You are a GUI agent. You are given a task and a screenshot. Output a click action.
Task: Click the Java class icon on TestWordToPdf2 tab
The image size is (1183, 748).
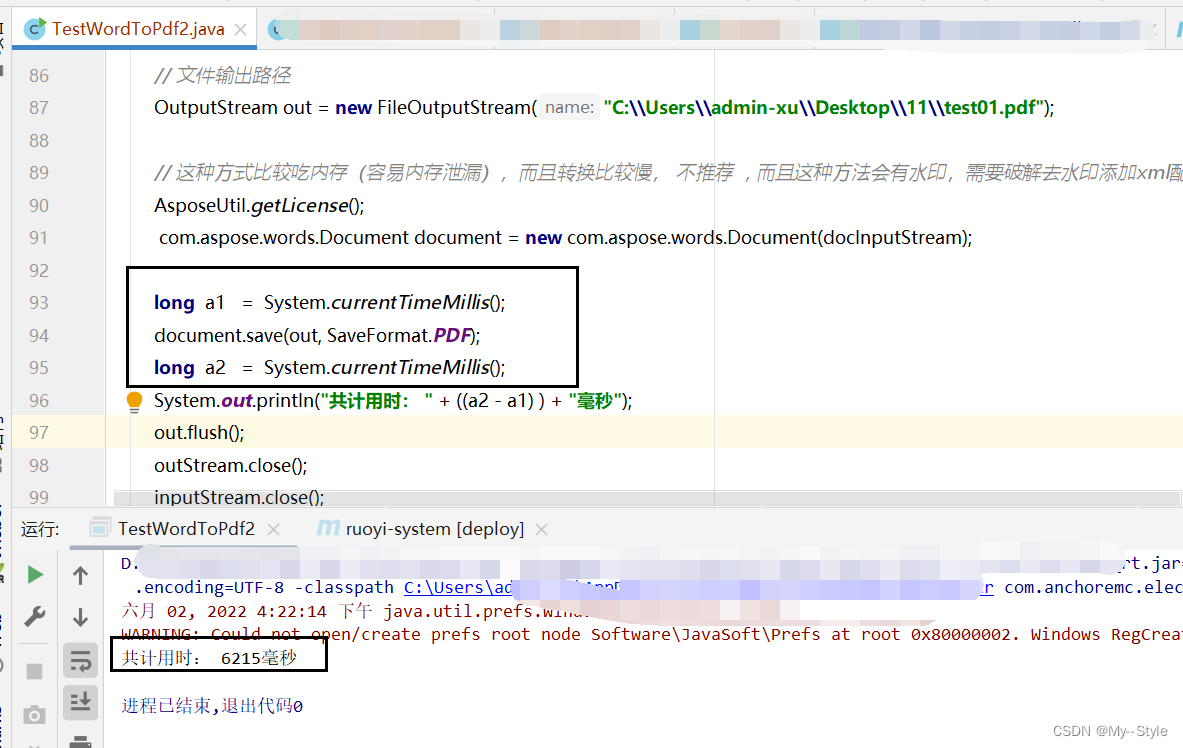[x=33, y=29]
